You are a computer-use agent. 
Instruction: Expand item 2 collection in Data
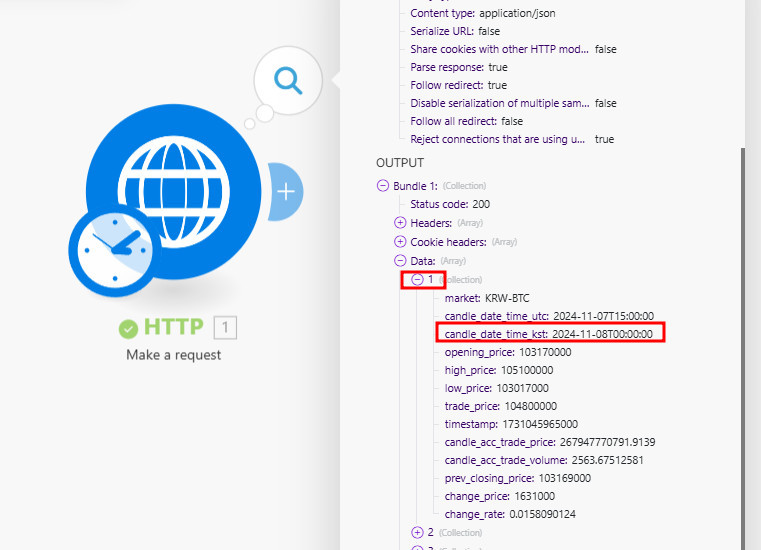point(418,532)
